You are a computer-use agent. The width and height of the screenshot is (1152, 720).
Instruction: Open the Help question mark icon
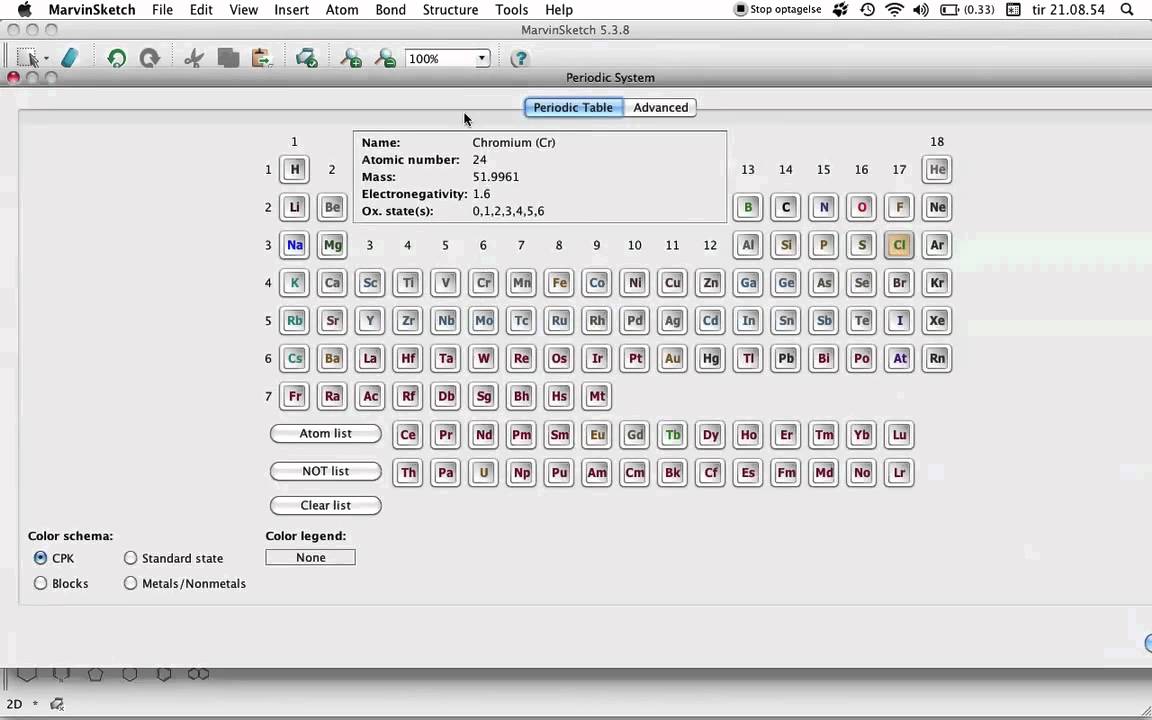coord(519,58)
